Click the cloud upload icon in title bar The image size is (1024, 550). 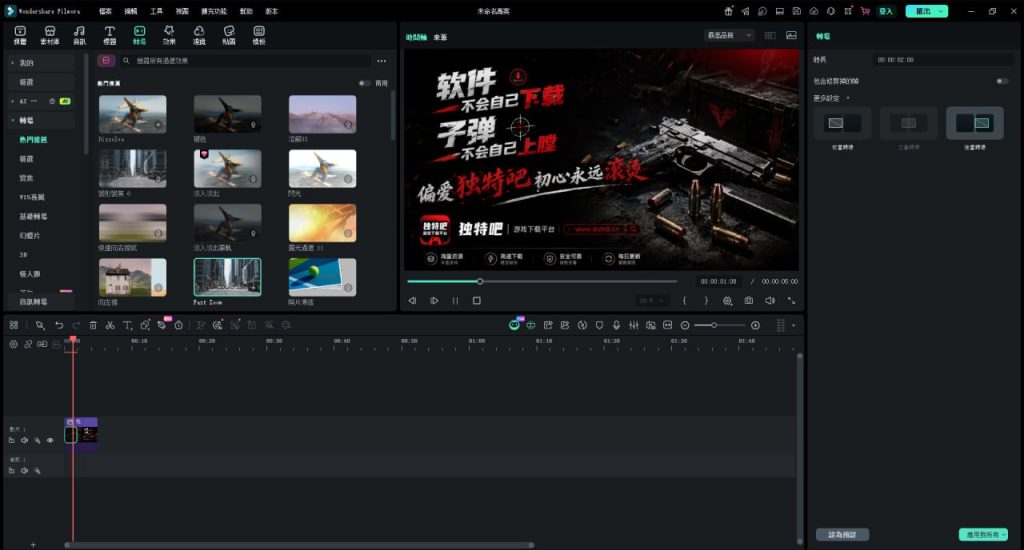814,11
